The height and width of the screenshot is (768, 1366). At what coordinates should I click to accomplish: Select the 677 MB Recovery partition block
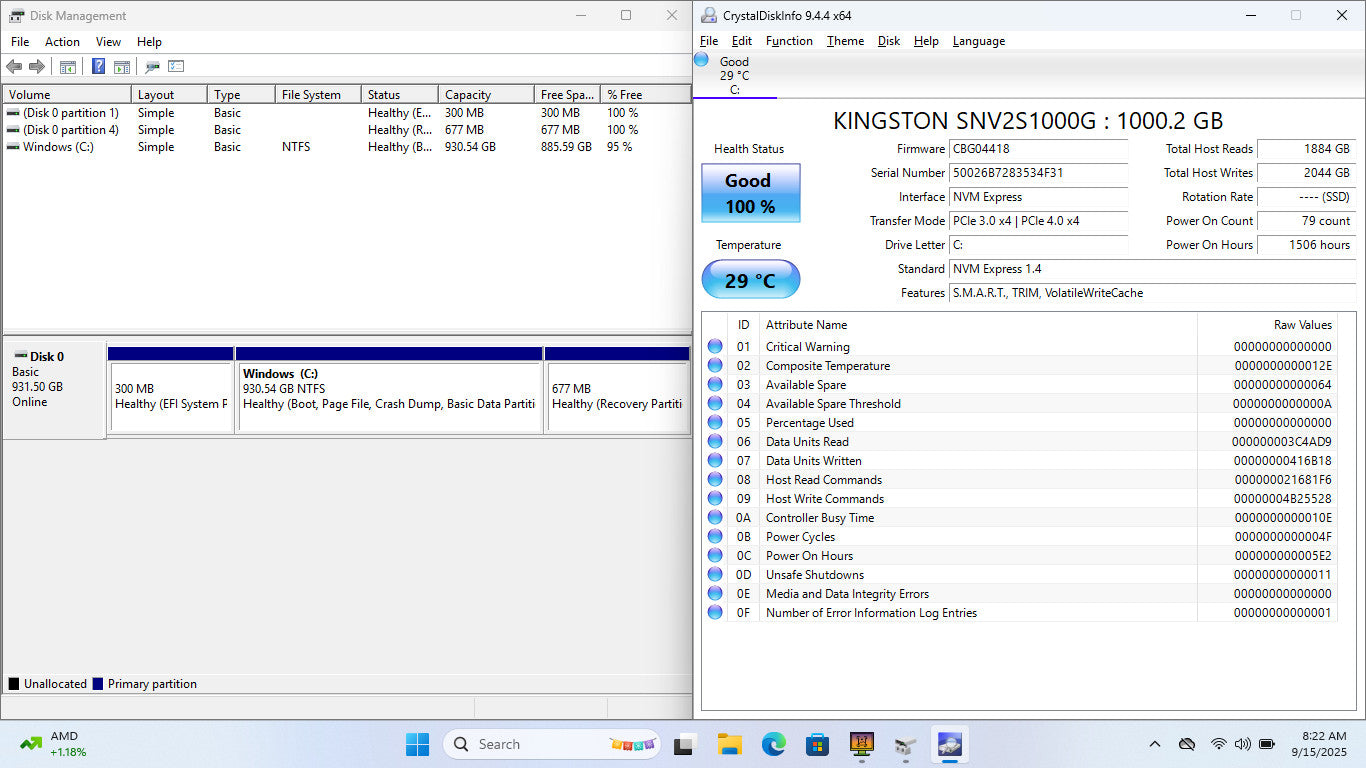pyautogui.click(x=617, y=396)
